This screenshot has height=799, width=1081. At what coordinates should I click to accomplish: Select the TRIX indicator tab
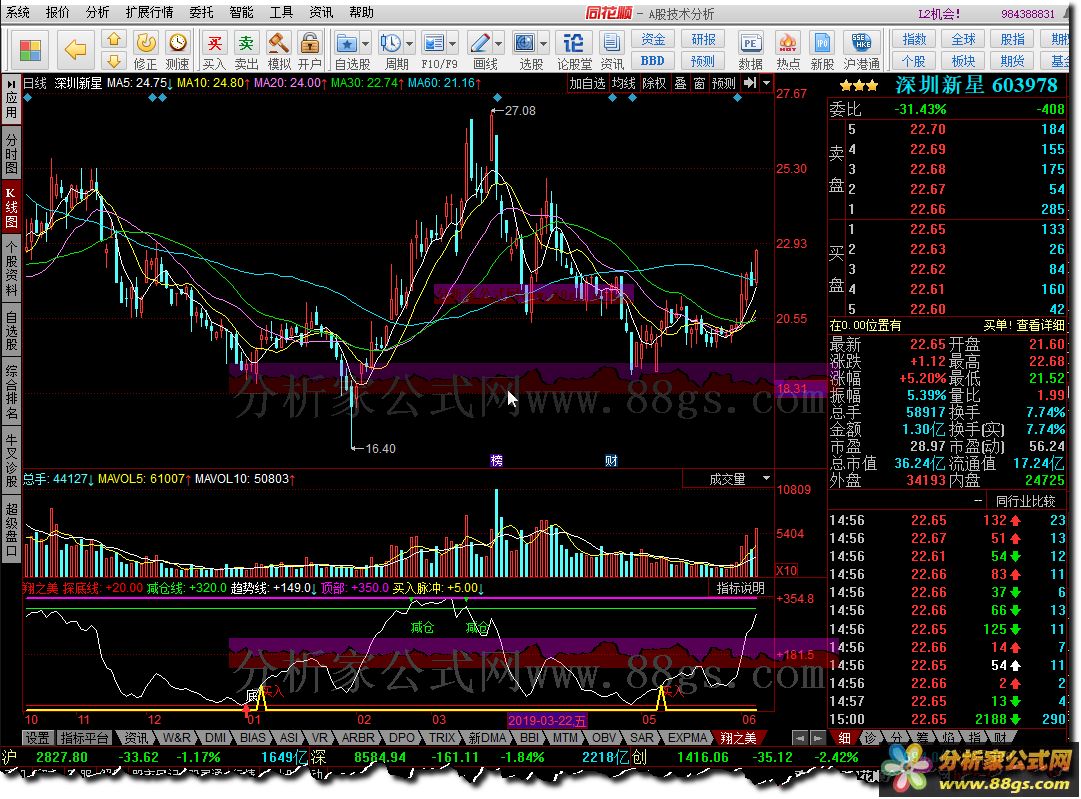441,738
